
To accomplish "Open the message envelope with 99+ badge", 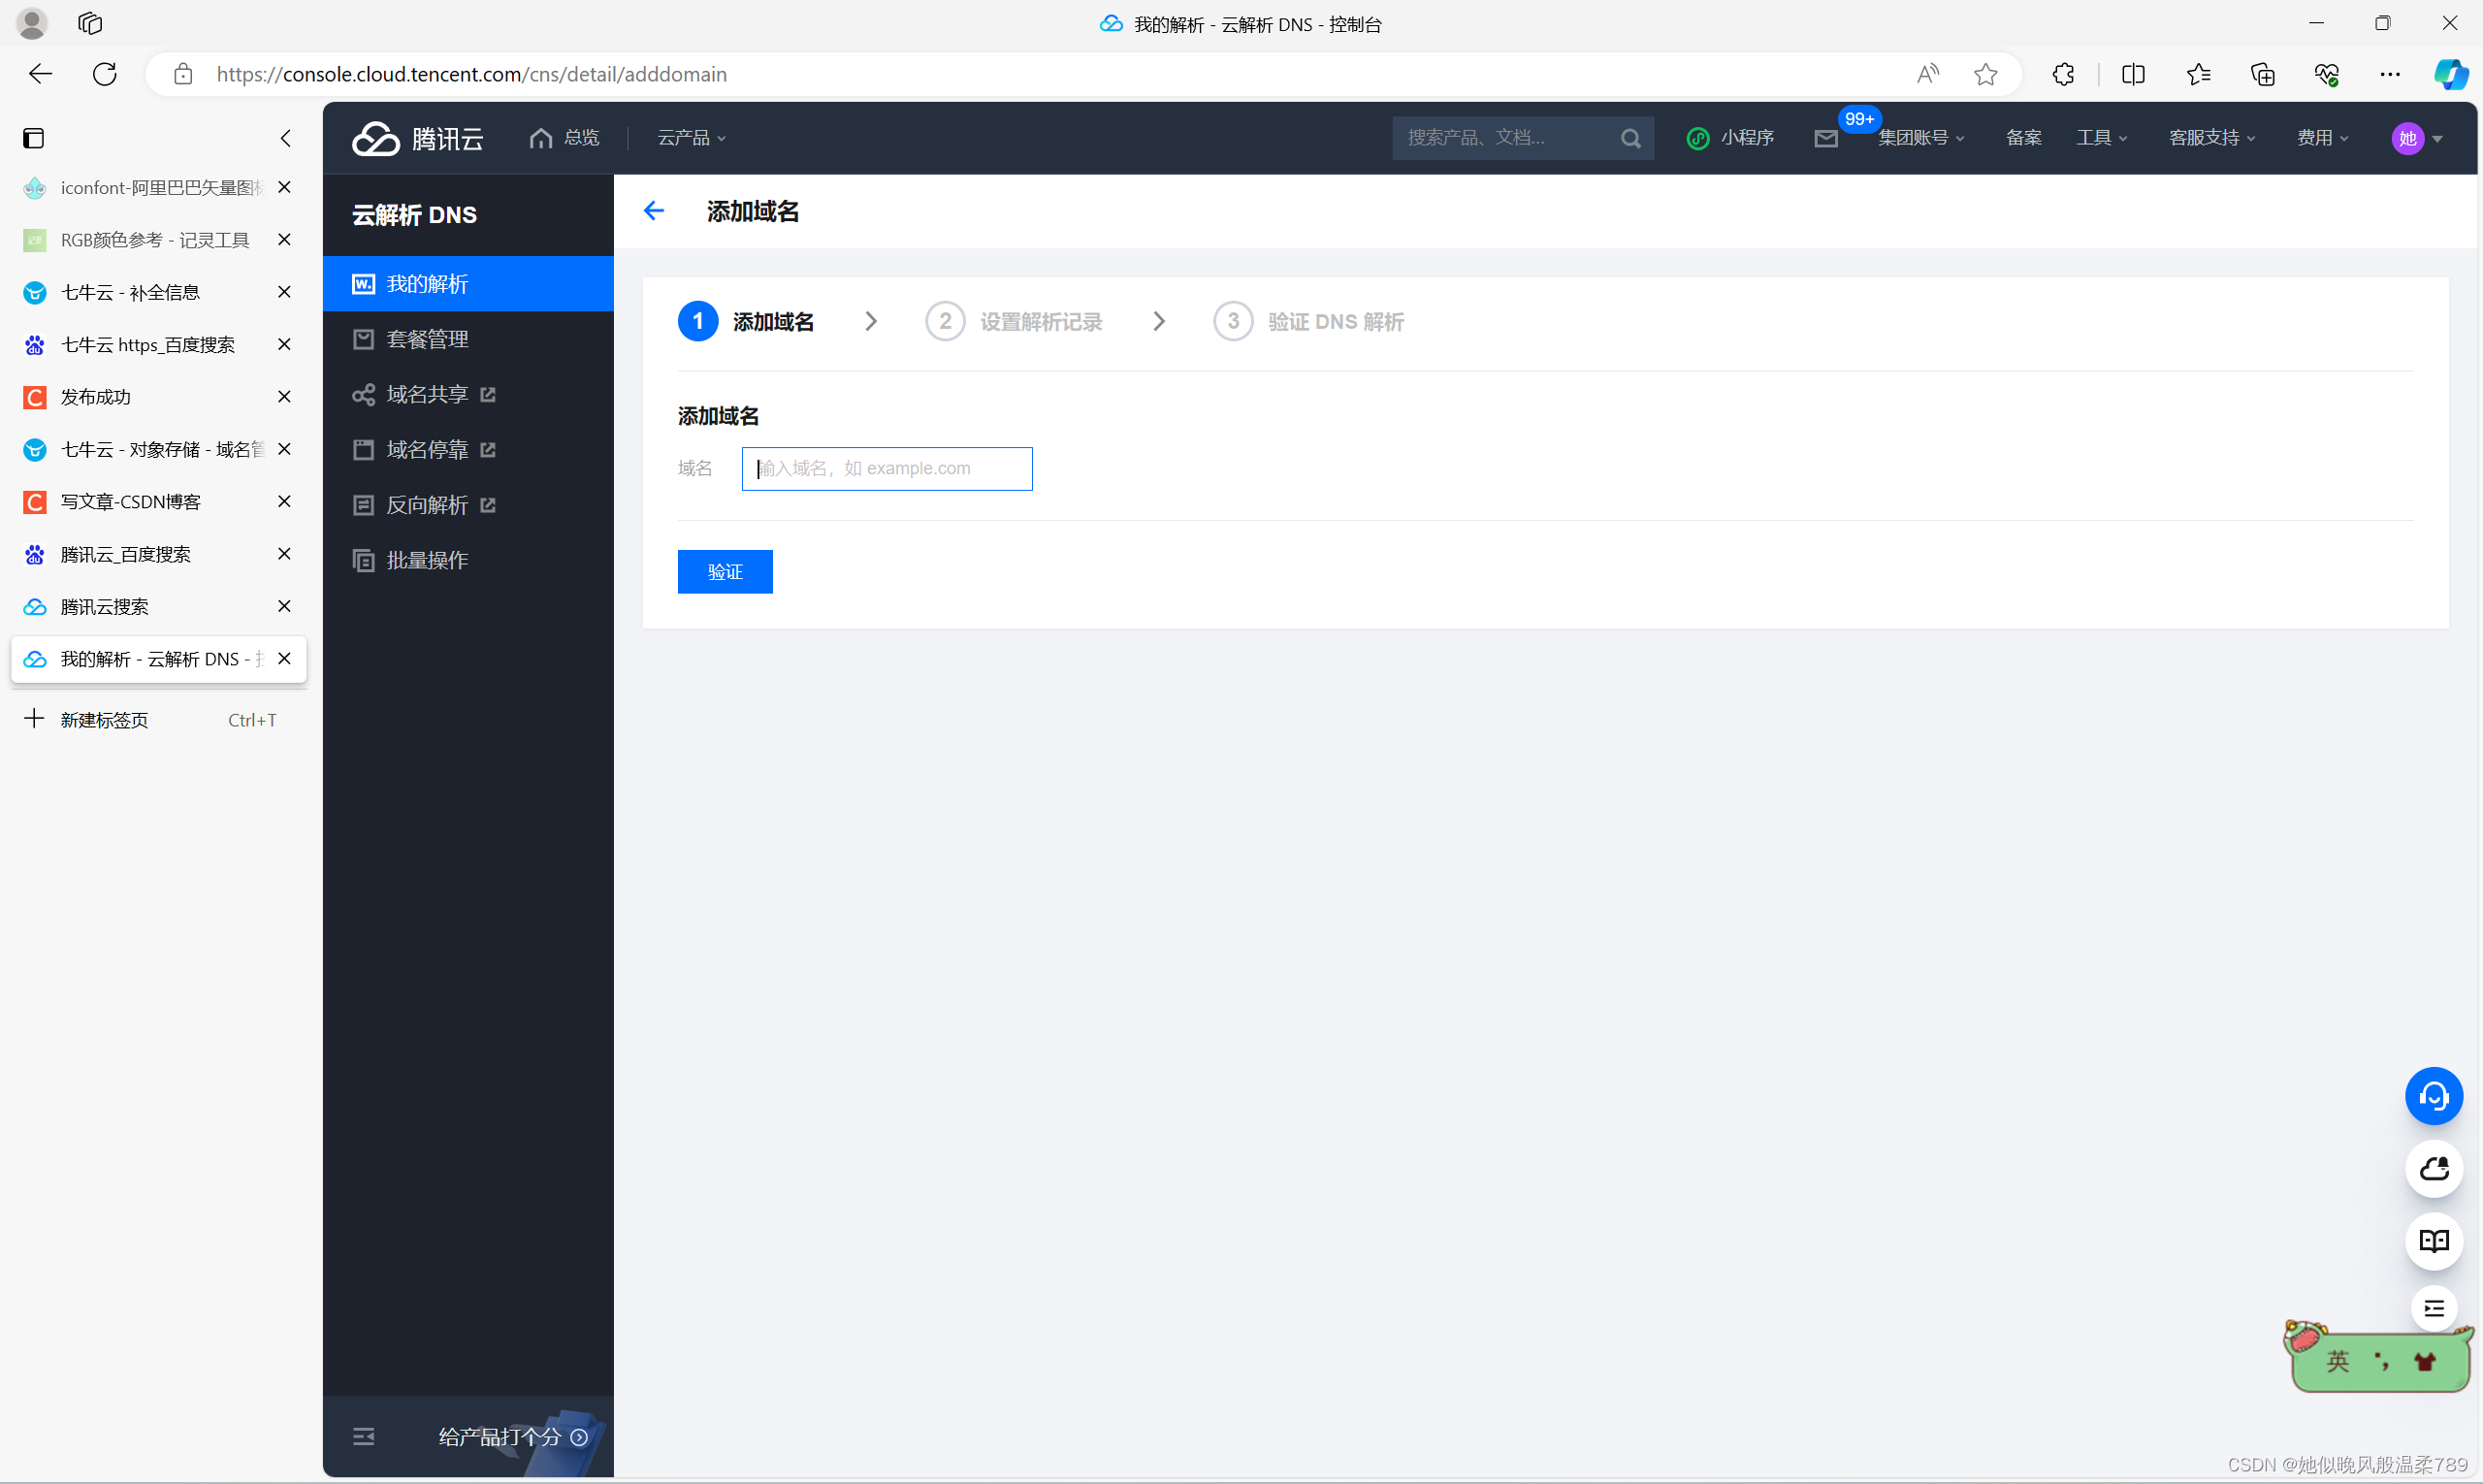I will (1827, 138).
